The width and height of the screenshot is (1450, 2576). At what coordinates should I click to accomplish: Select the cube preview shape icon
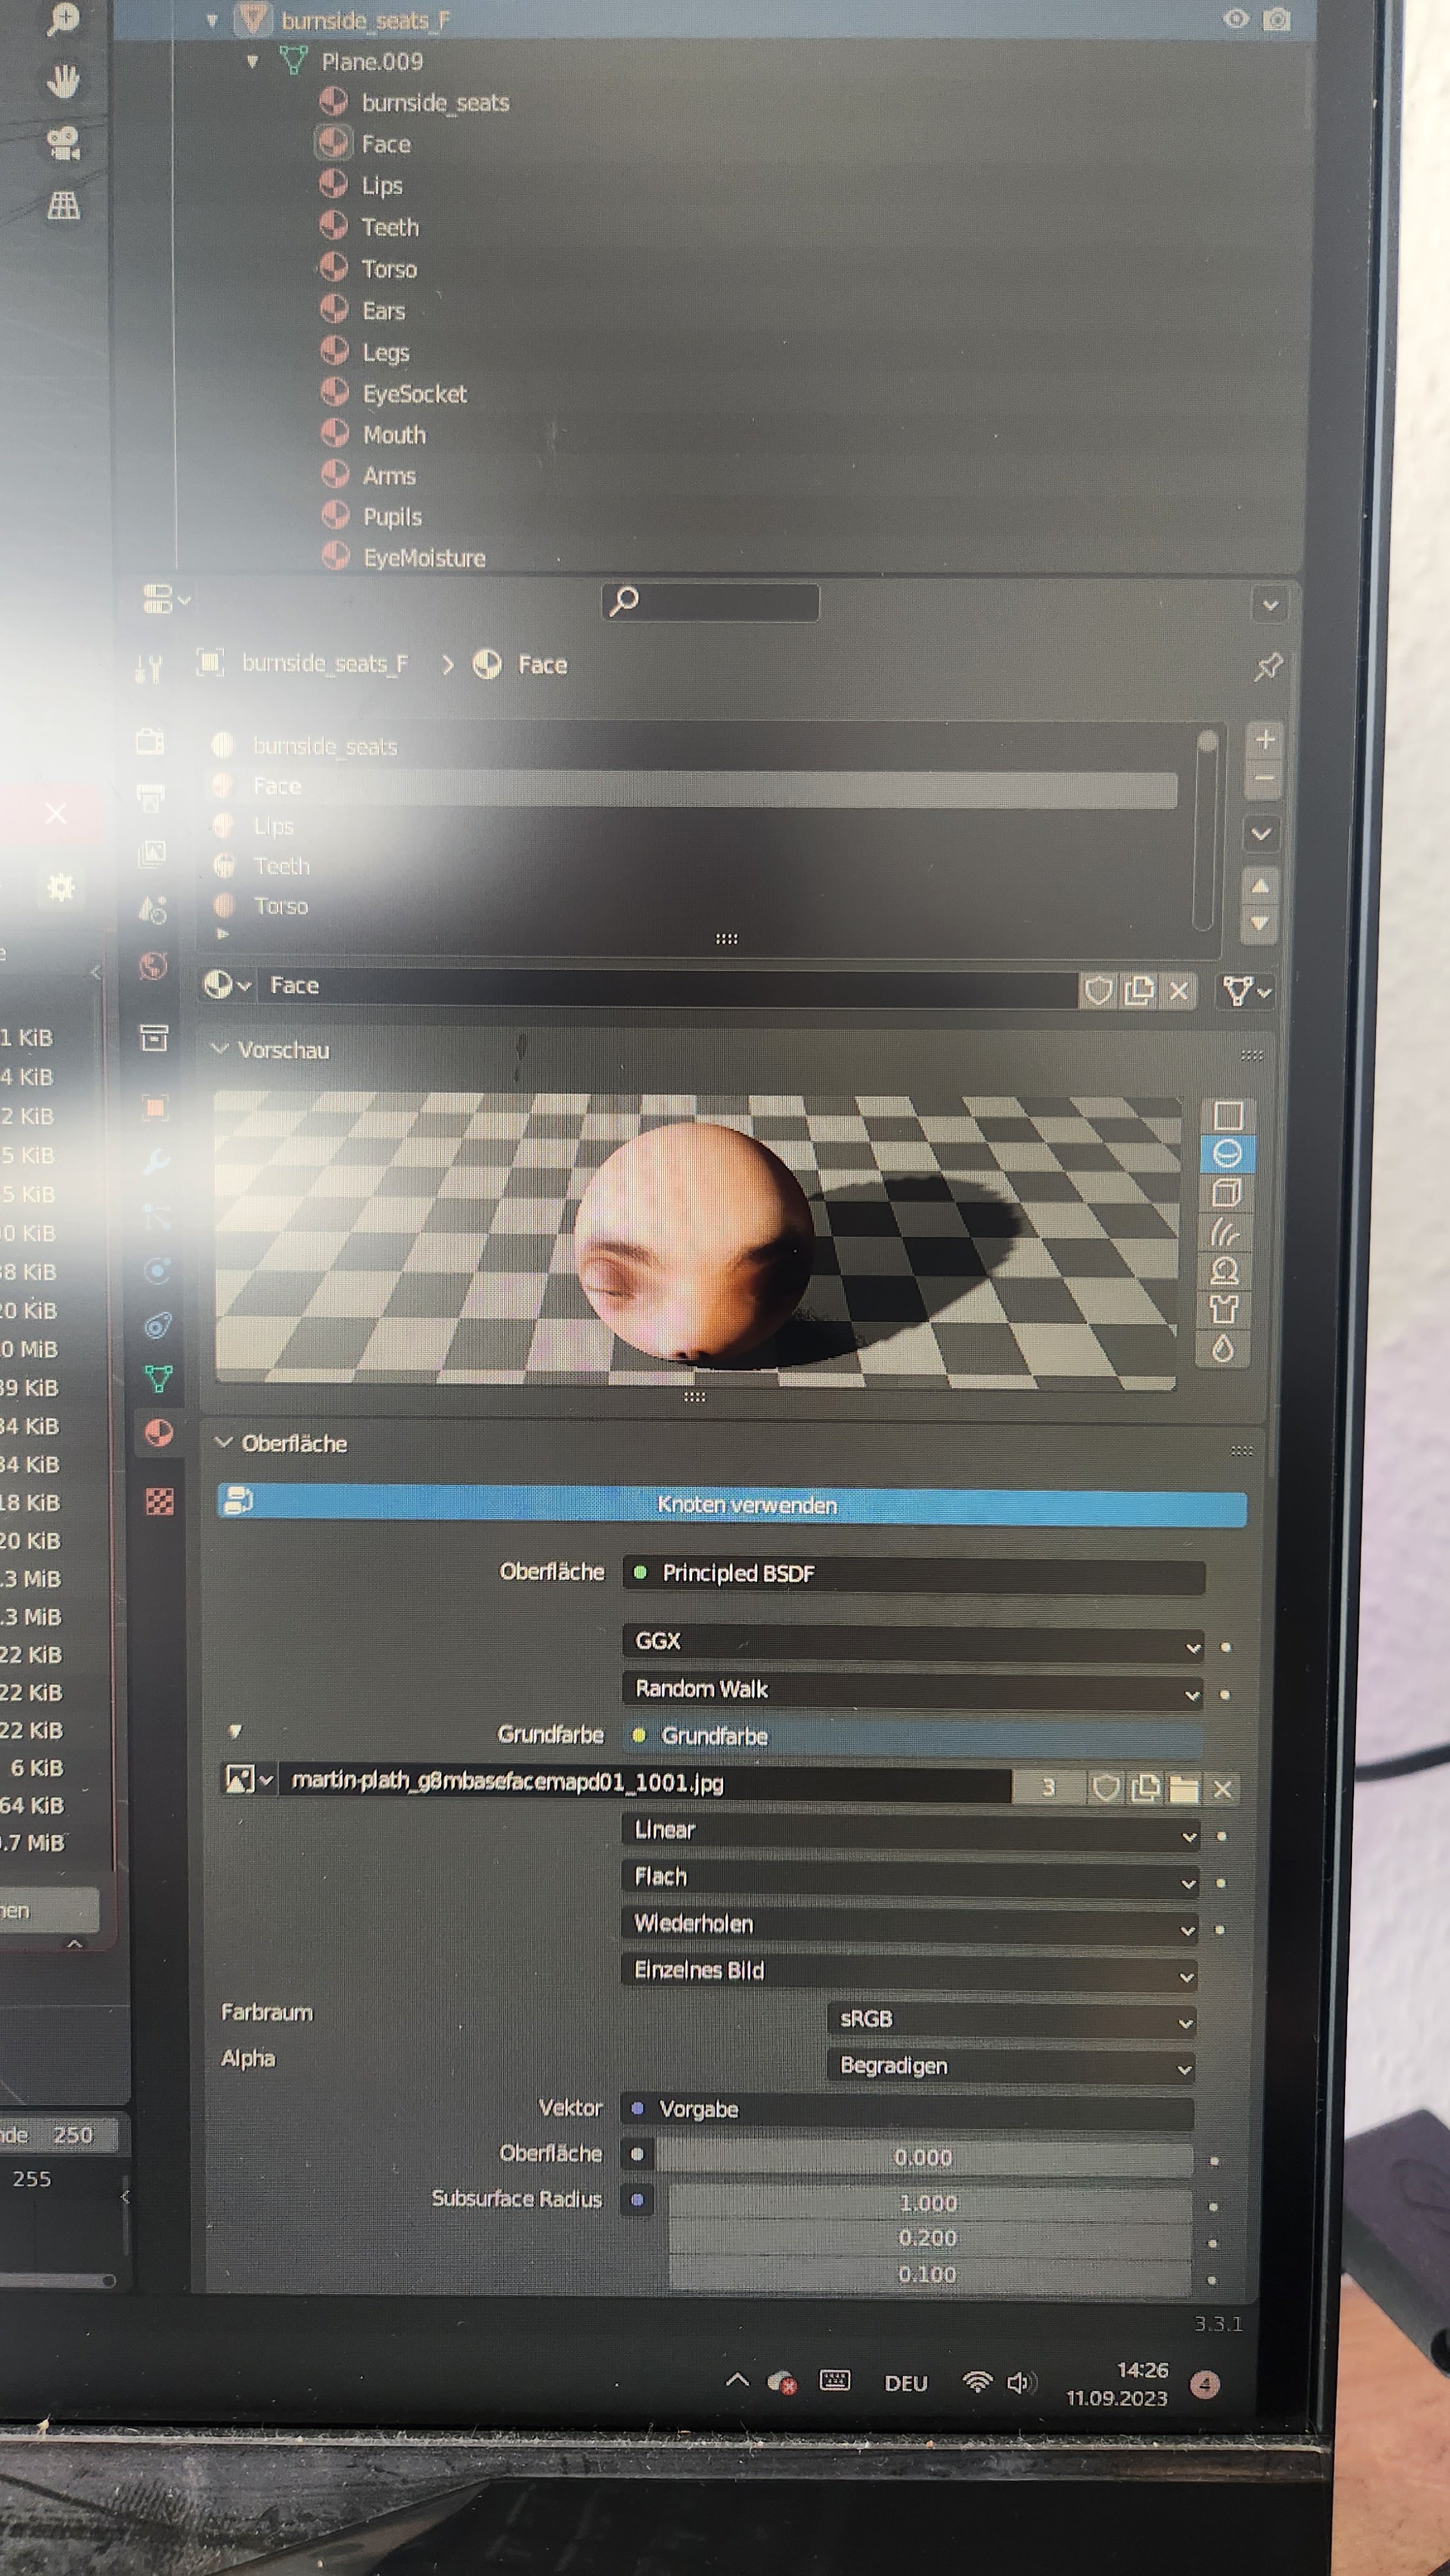1227,1193
